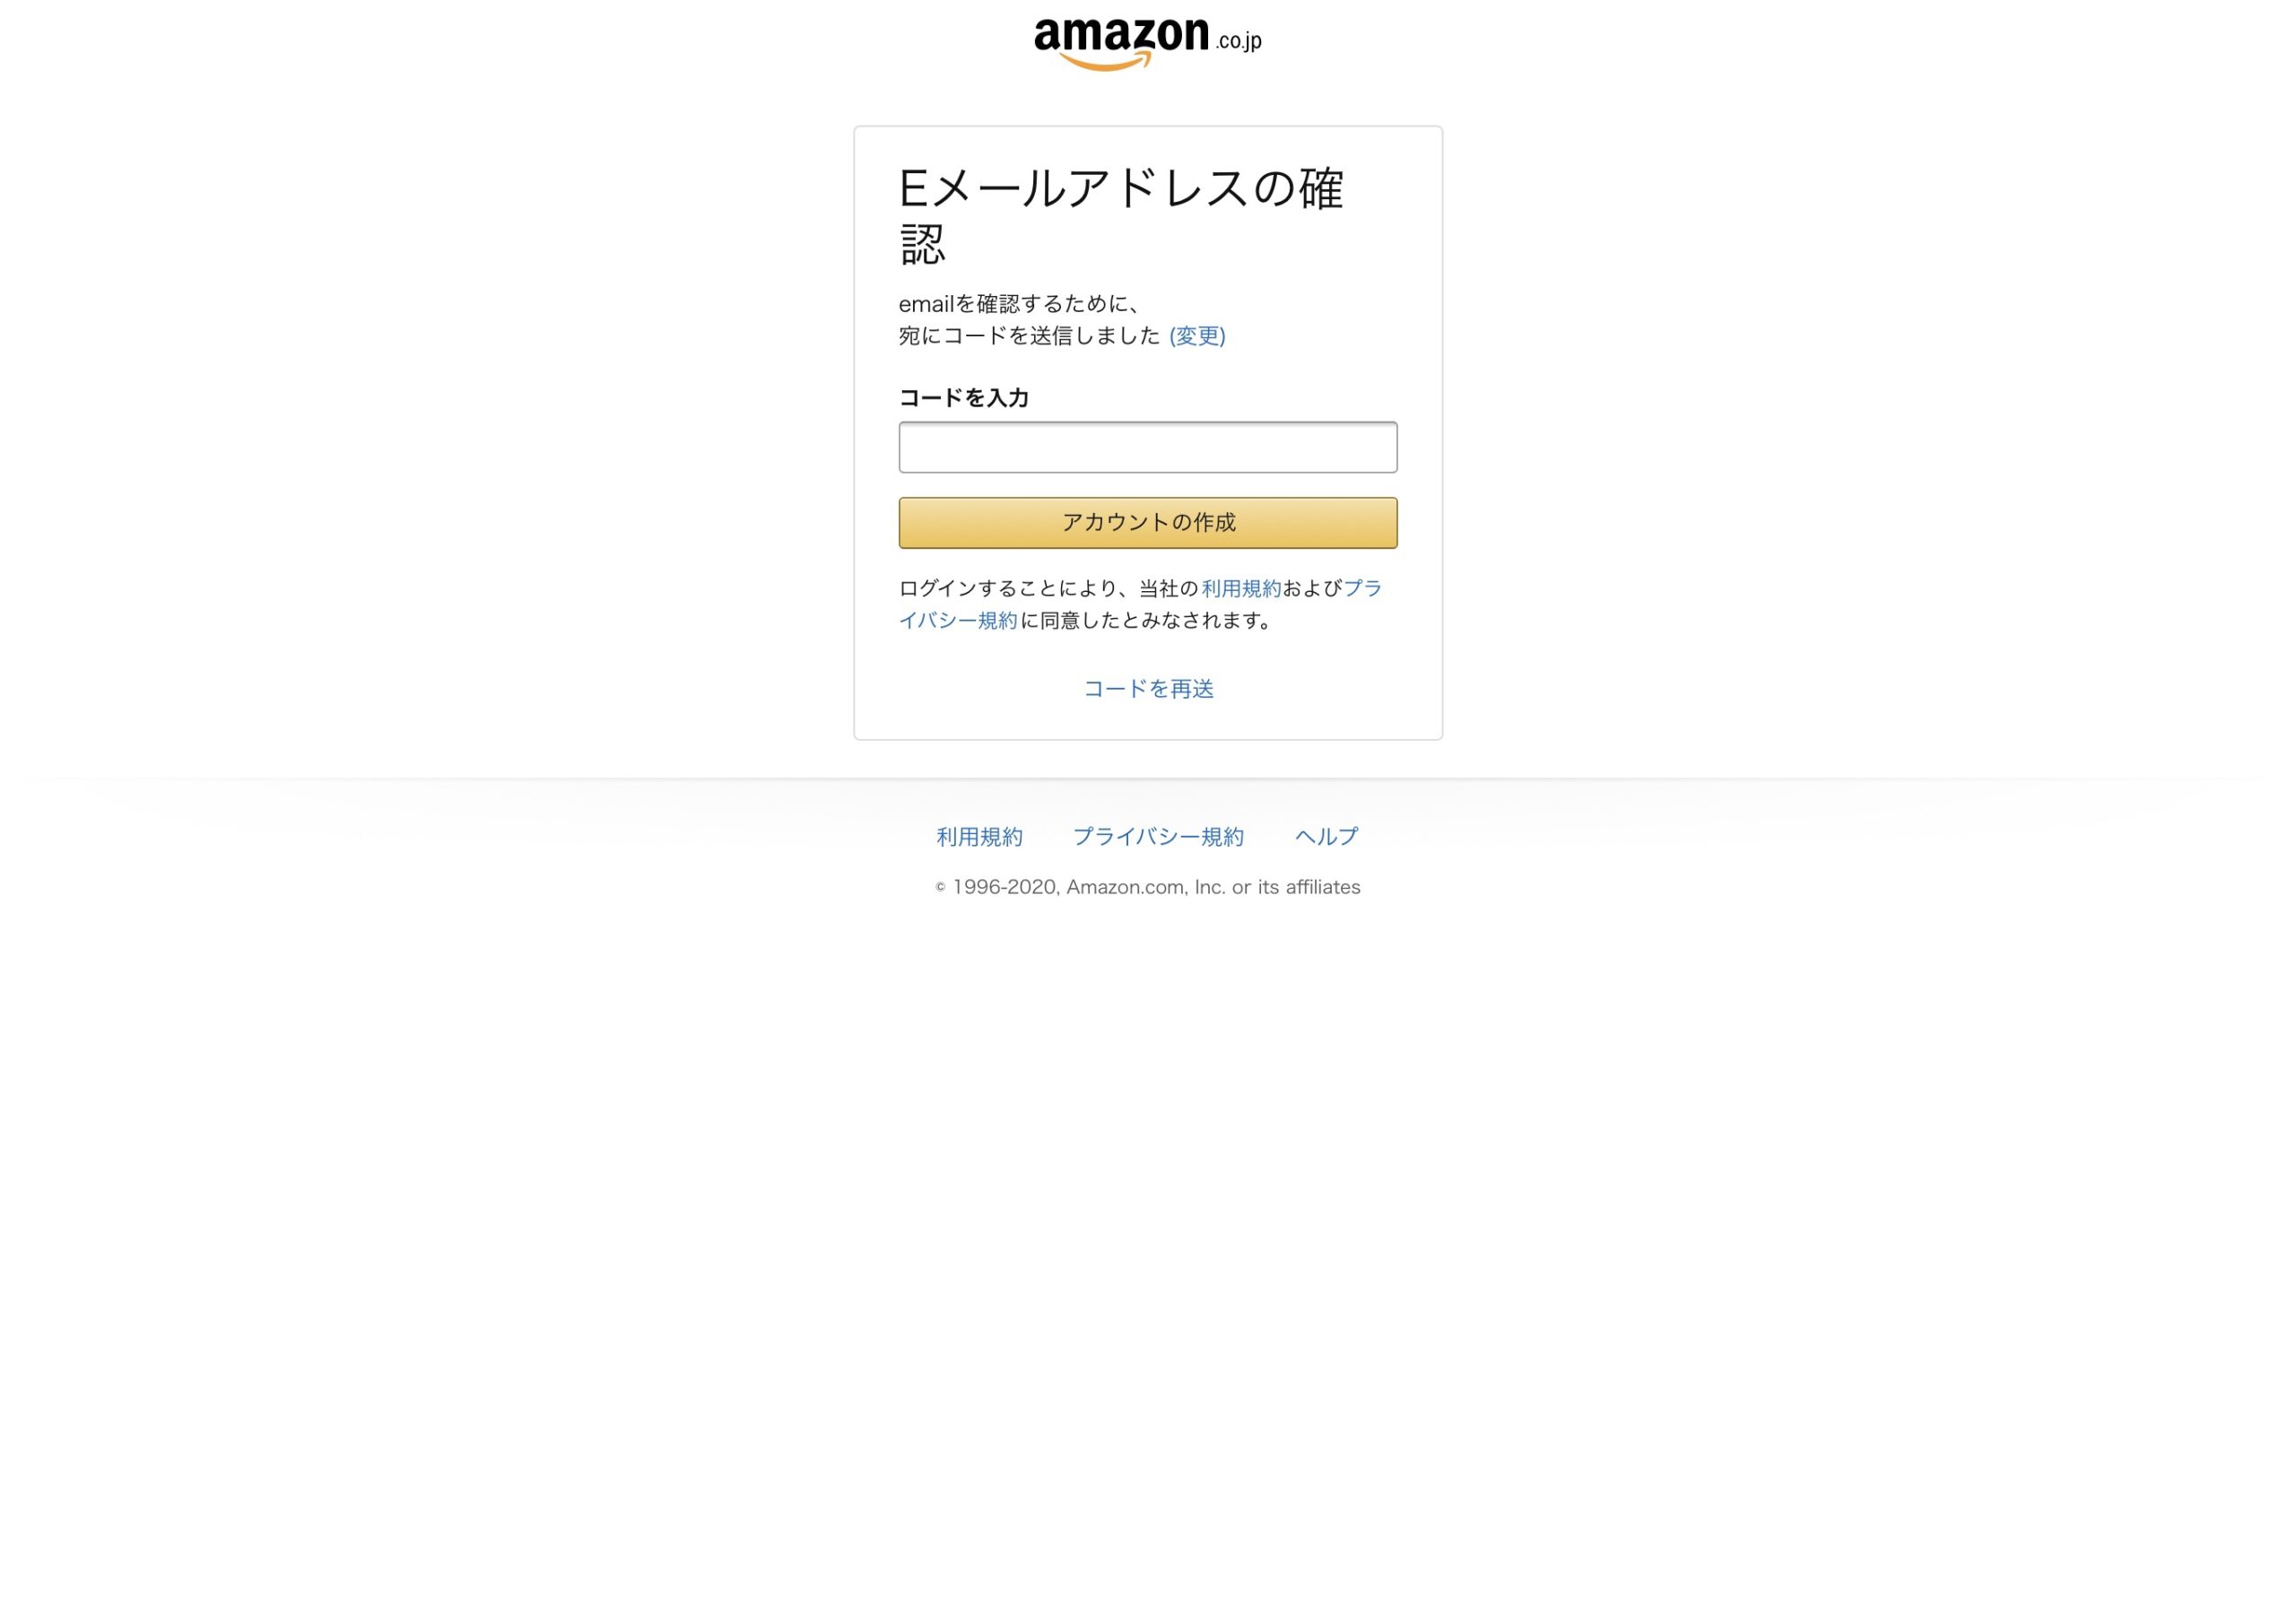Image resolution: width=2296 pixels, height=1600 pixels.
Task: Click the 宛にコードを送信しました text
Action: tap(1029, 336)
